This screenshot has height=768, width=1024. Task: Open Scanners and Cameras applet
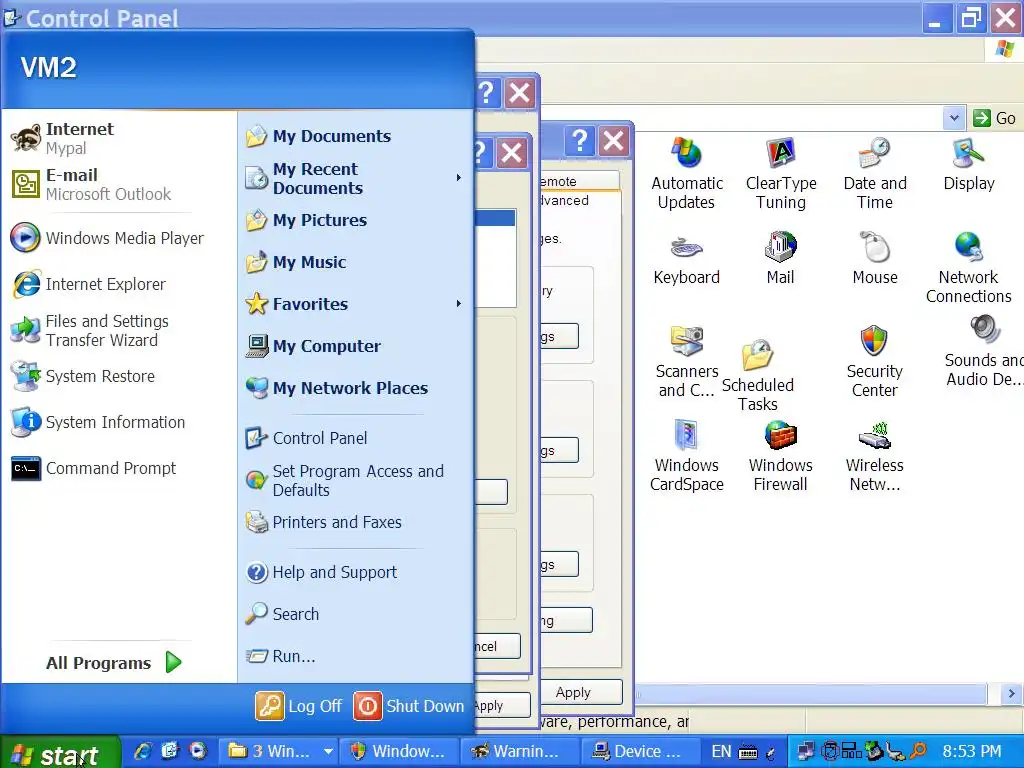click(686, 362)
